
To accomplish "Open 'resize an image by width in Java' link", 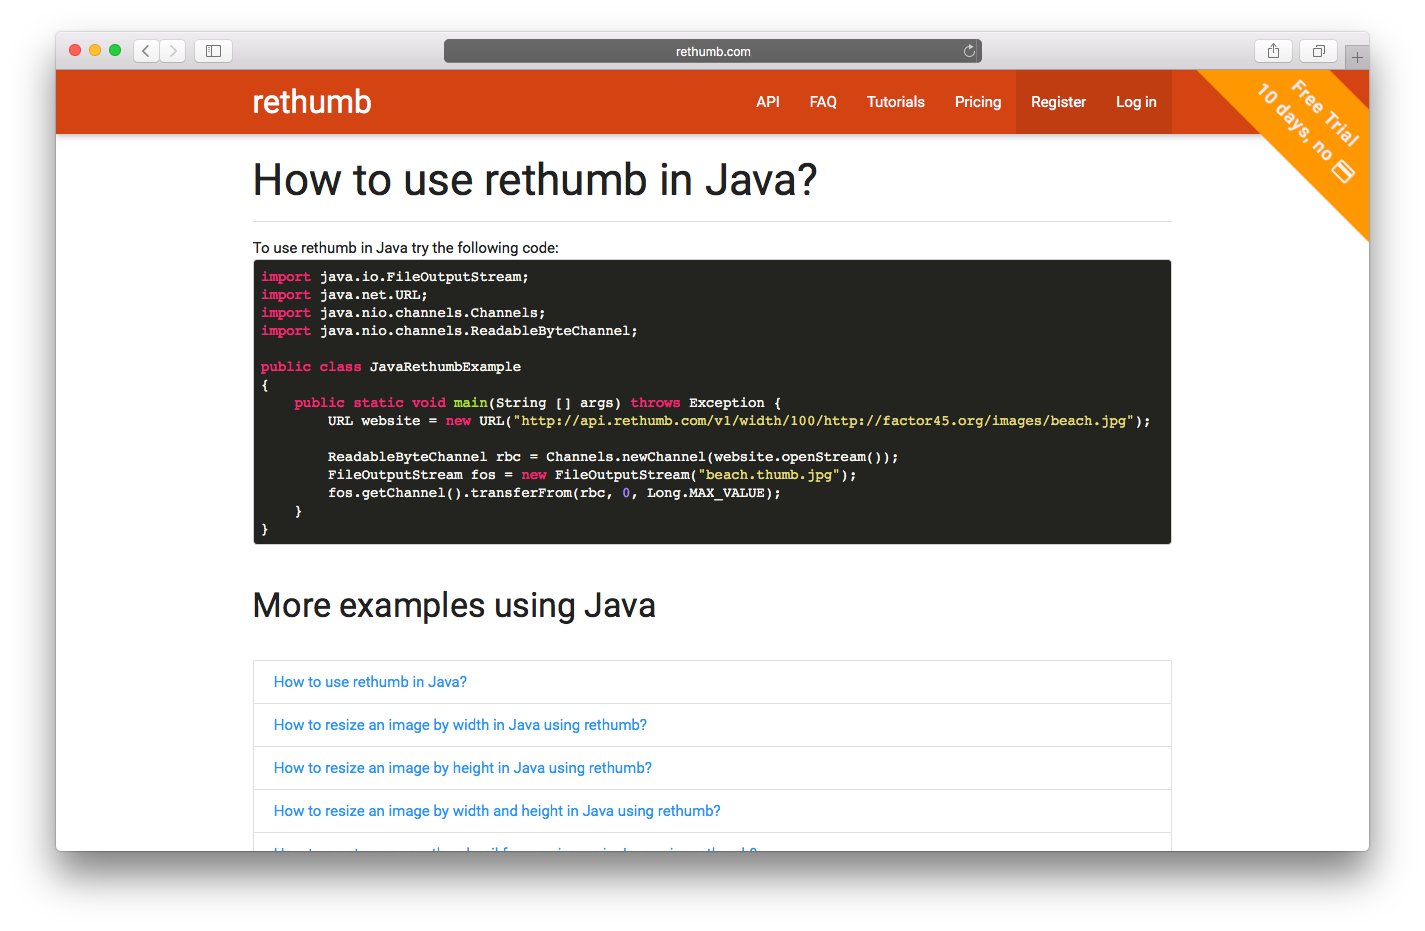I will pyautogui.click(x=460, y=725).
